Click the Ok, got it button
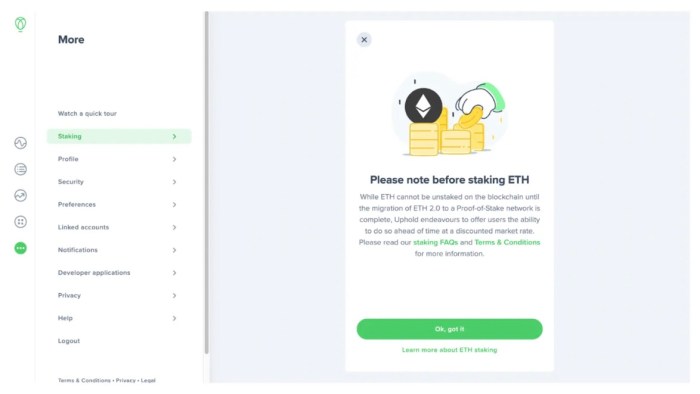The height and width of the screenshot is (394, 700). 450,329
